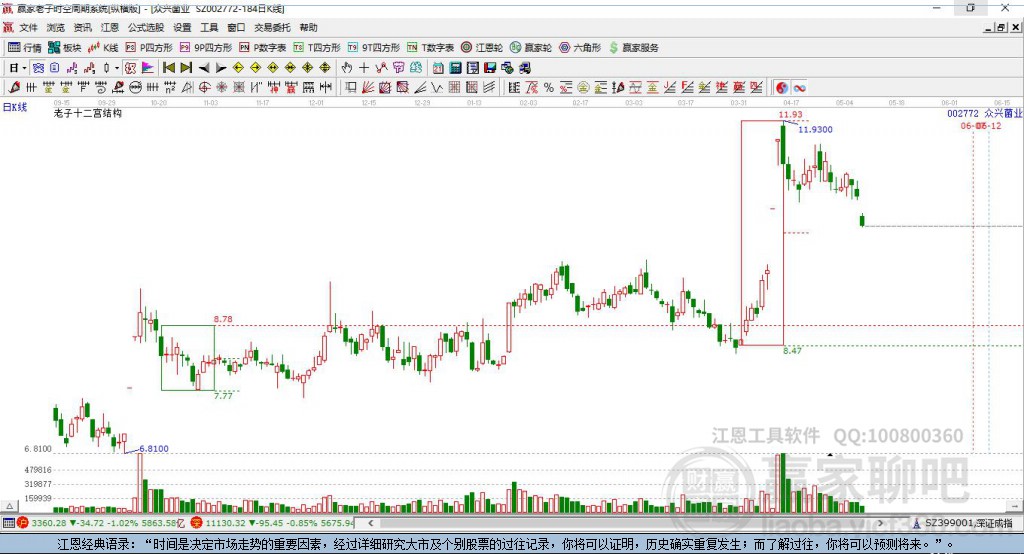Select the percent % retracement tool
Screen dimensions: 1024x554
549,88
